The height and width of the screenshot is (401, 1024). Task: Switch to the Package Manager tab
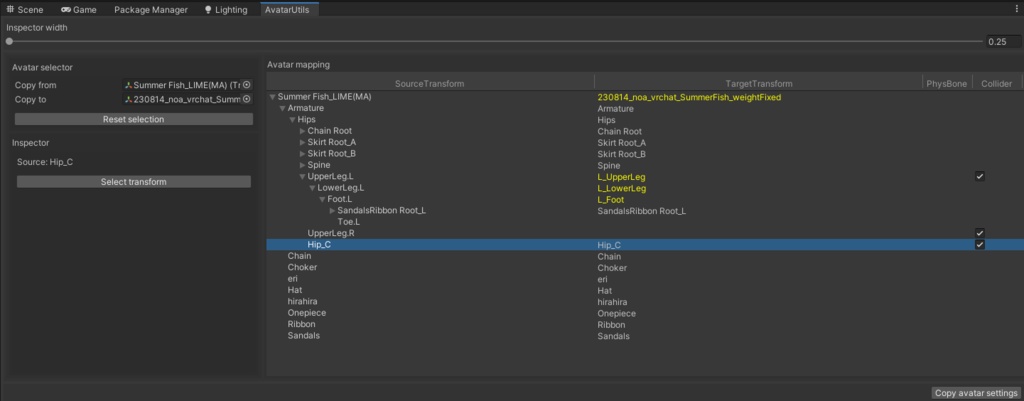click(x=151, y=9)
